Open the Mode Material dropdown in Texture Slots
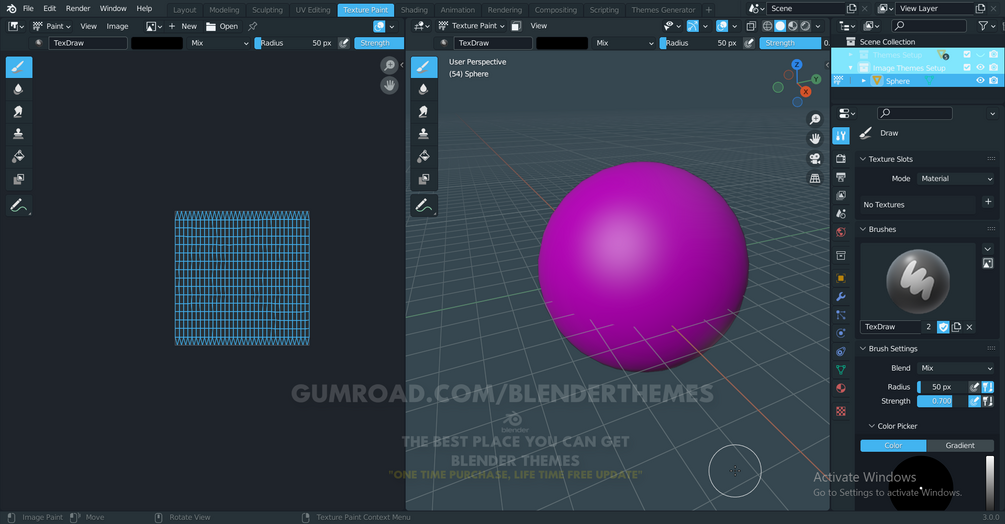 click(956, 179)
